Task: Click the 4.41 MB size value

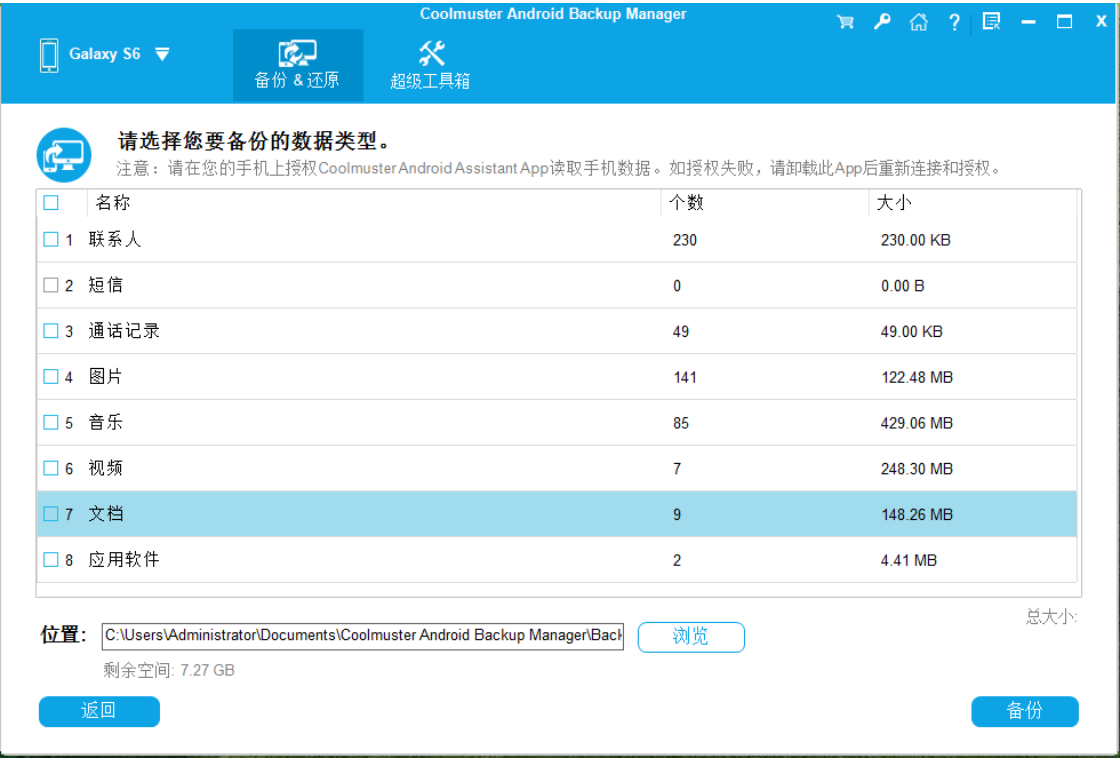Action: coord(909,560)
